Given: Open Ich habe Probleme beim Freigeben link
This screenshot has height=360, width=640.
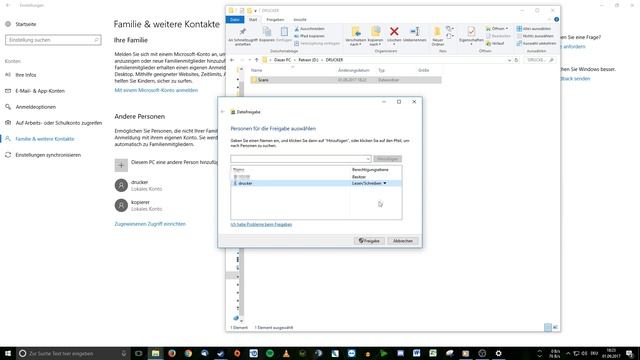Looking at the screenshot, I should pos(261,224).
